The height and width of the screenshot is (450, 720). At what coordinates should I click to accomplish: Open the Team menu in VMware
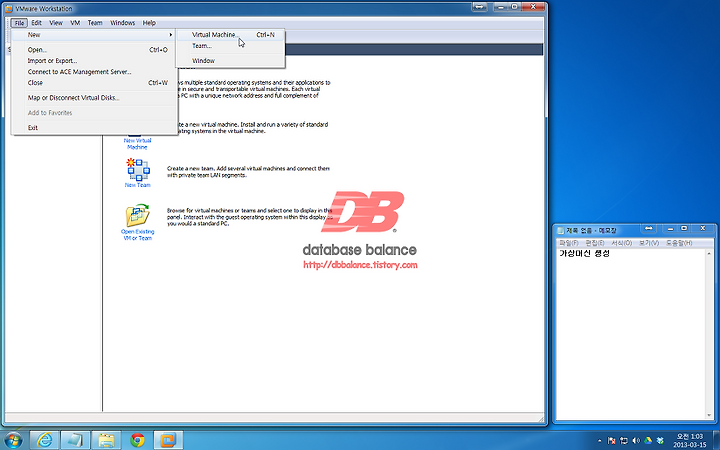click(x=95, y=23)
